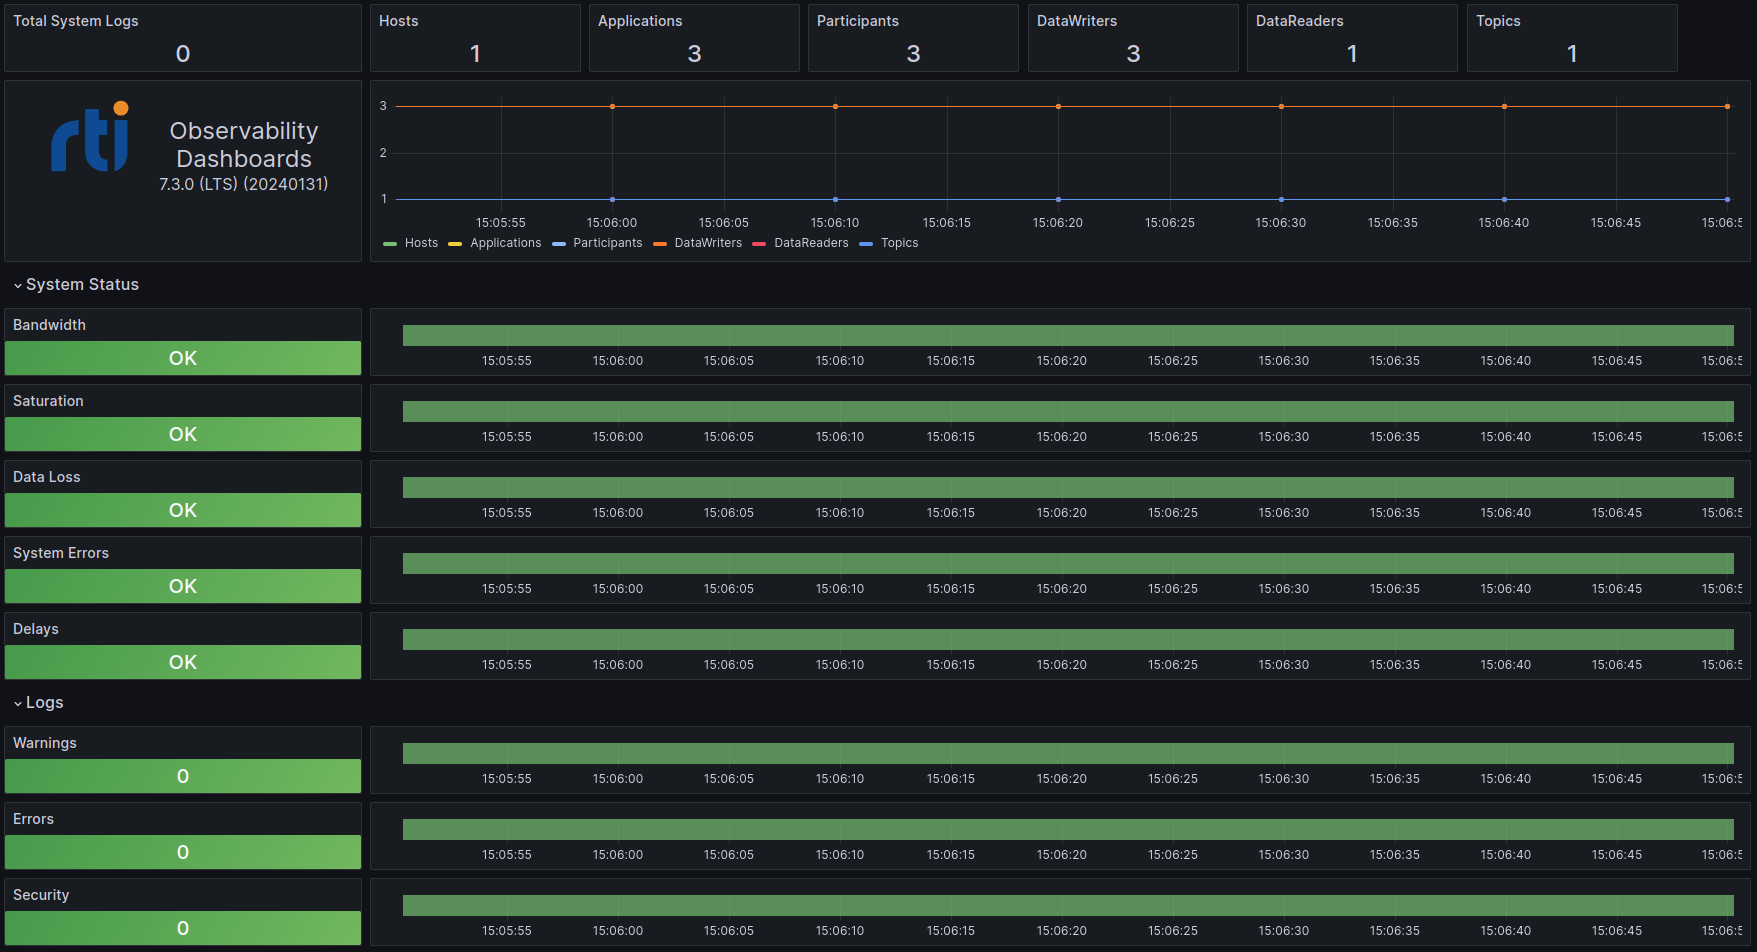Click the Warnings count bar showing 0

pos(183,776)
